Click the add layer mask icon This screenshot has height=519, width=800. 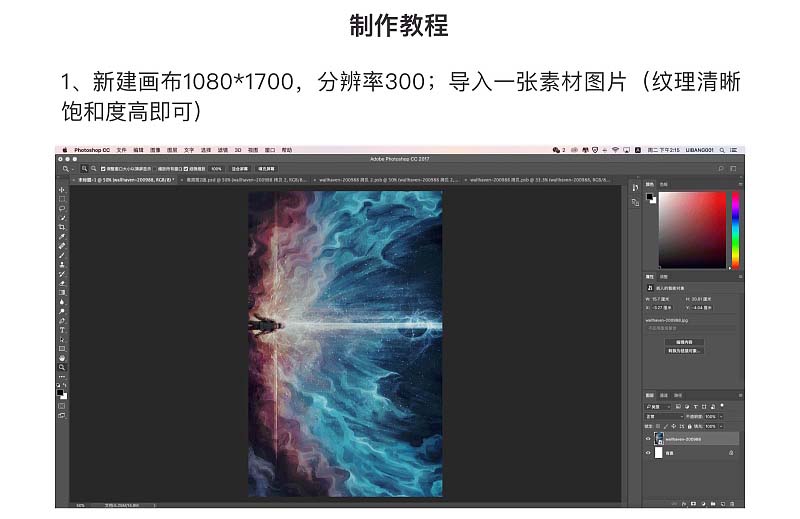pyautogui.click(x=693, y=504)
